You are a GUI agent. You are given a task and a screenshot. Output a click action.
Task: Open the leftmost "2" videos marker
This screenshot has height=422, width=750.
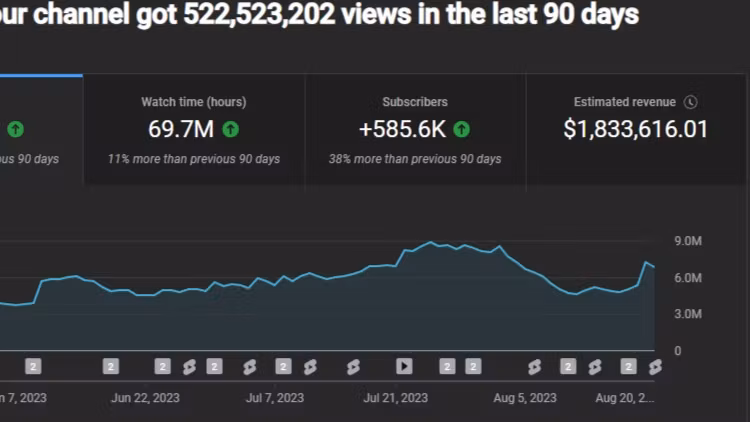point(33,366)
